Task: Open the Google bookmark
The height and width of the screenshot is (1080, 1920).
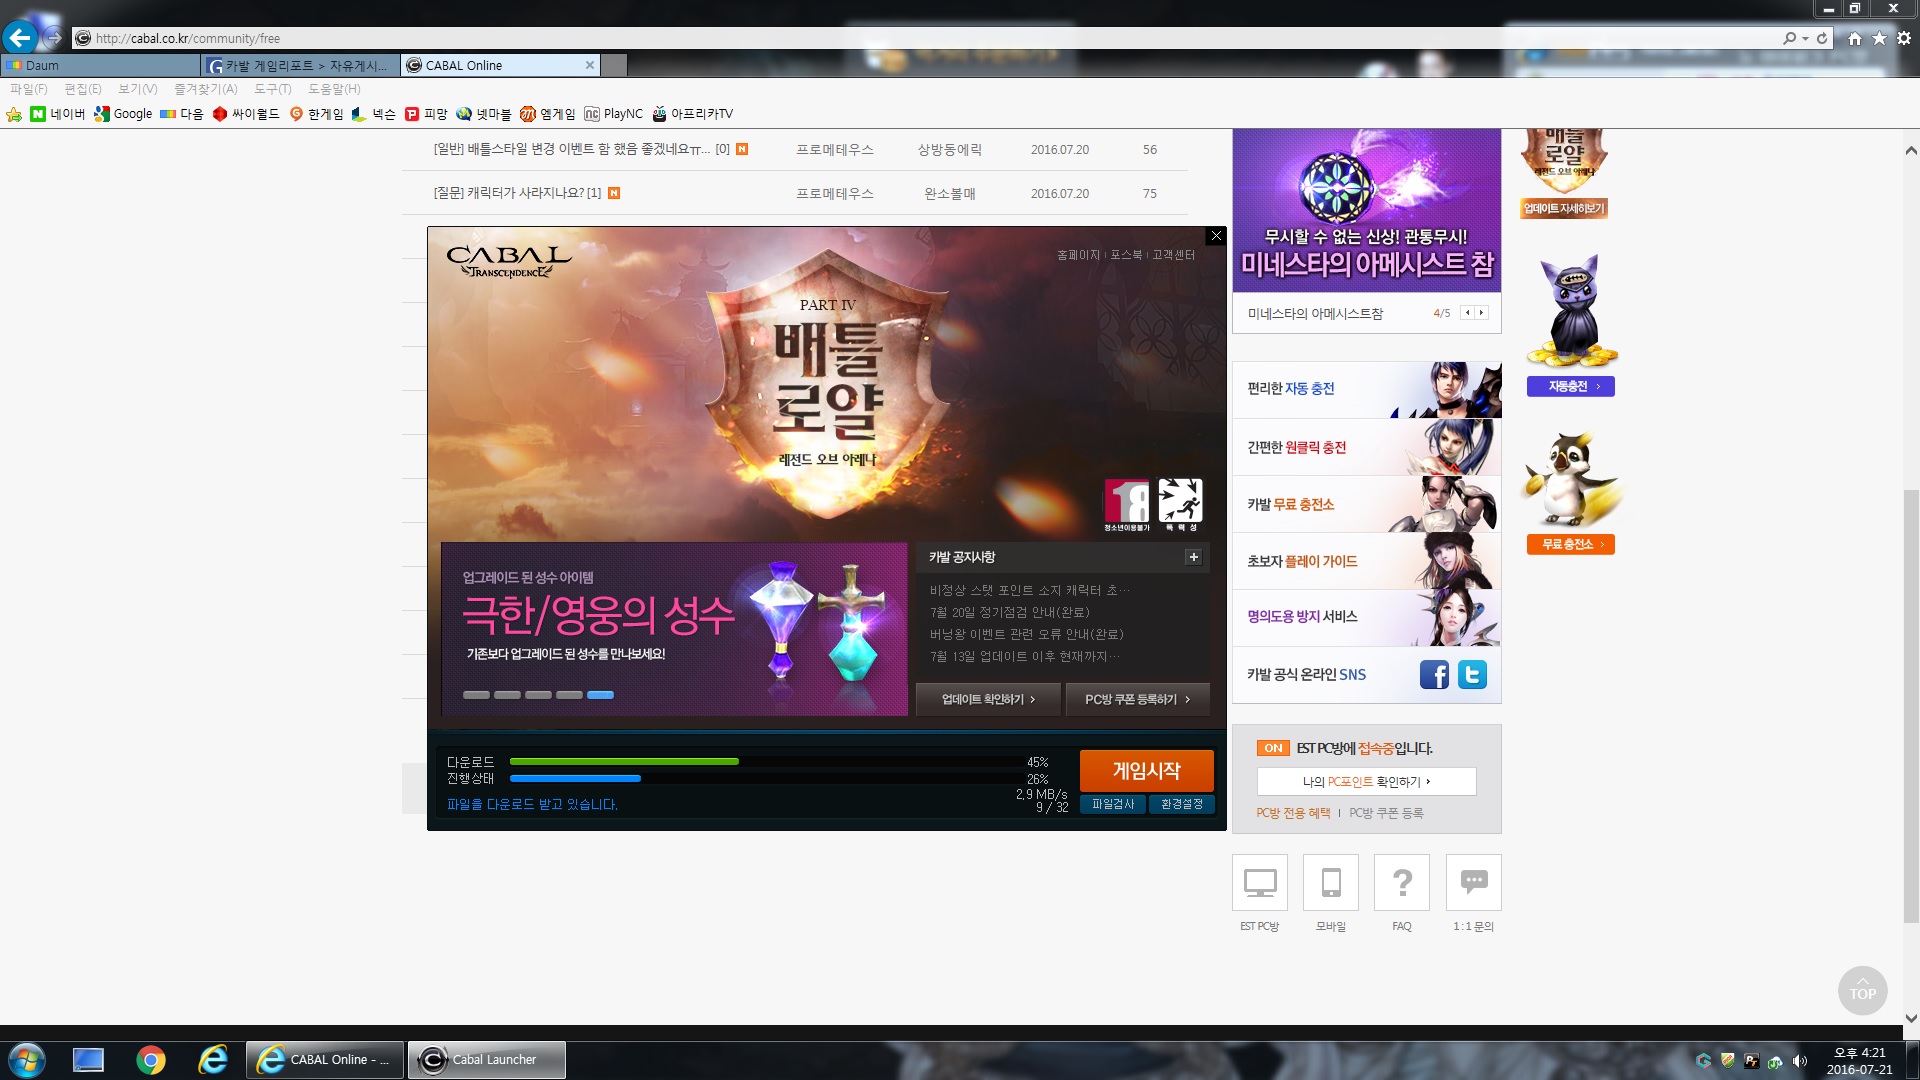Action: tap(123, 114)
